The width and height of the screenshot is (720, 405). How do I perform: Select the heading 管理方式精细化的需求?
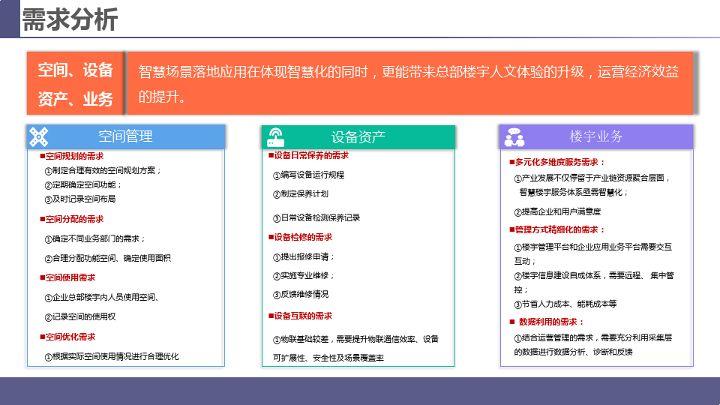pos(557,230)
